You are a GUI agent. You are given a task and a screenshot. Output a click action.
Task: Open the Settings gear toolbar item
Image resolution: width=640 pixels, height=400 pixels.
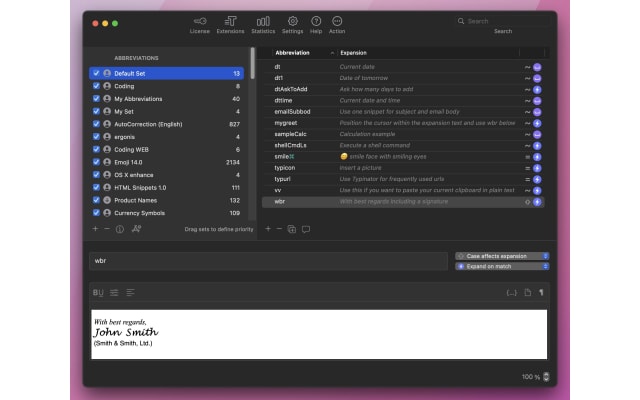[x=293, y=25]
